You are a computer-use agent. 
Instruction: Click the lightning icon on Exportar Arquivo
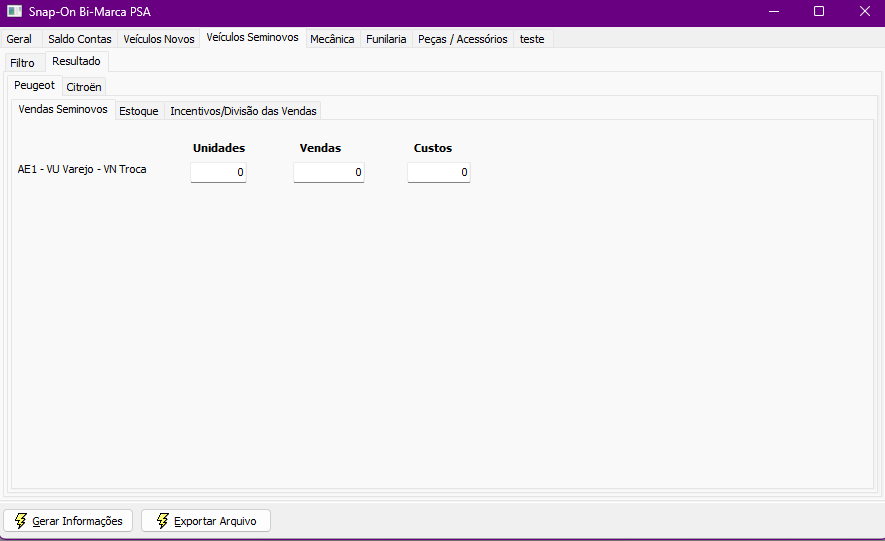point(163,521)
